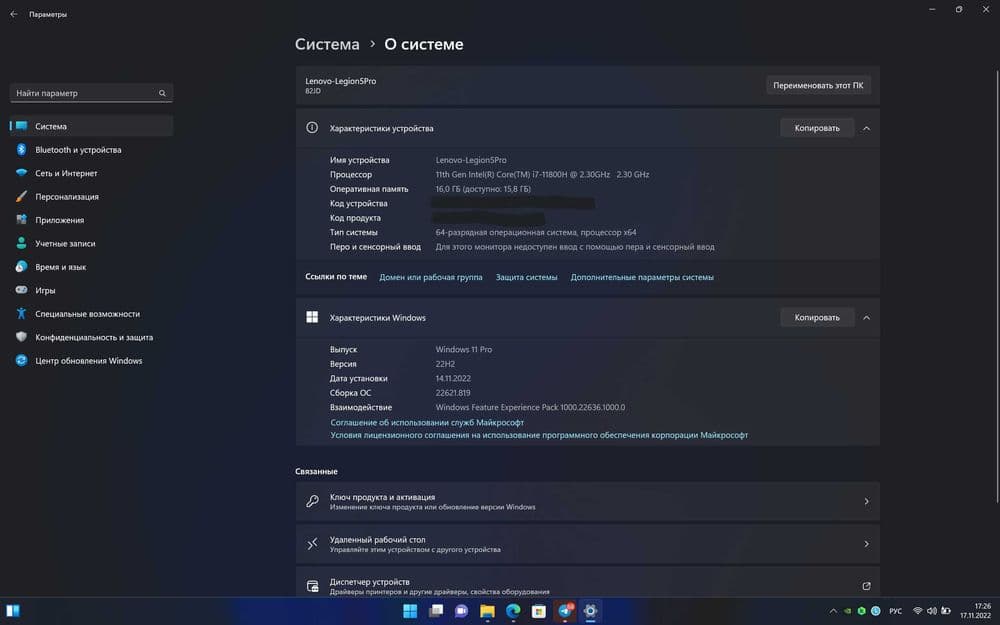Open Task View on the taskbar
The image size is (1000, 625).
[x=436, y=611]
